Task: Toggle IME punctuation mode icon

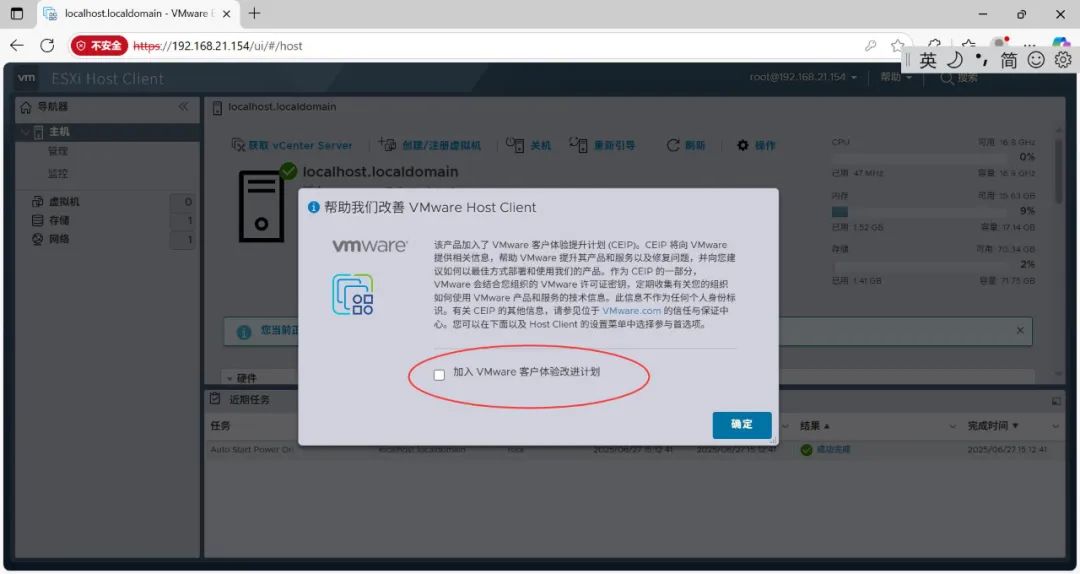Action: pyautogui.click(x=982, y=60)
